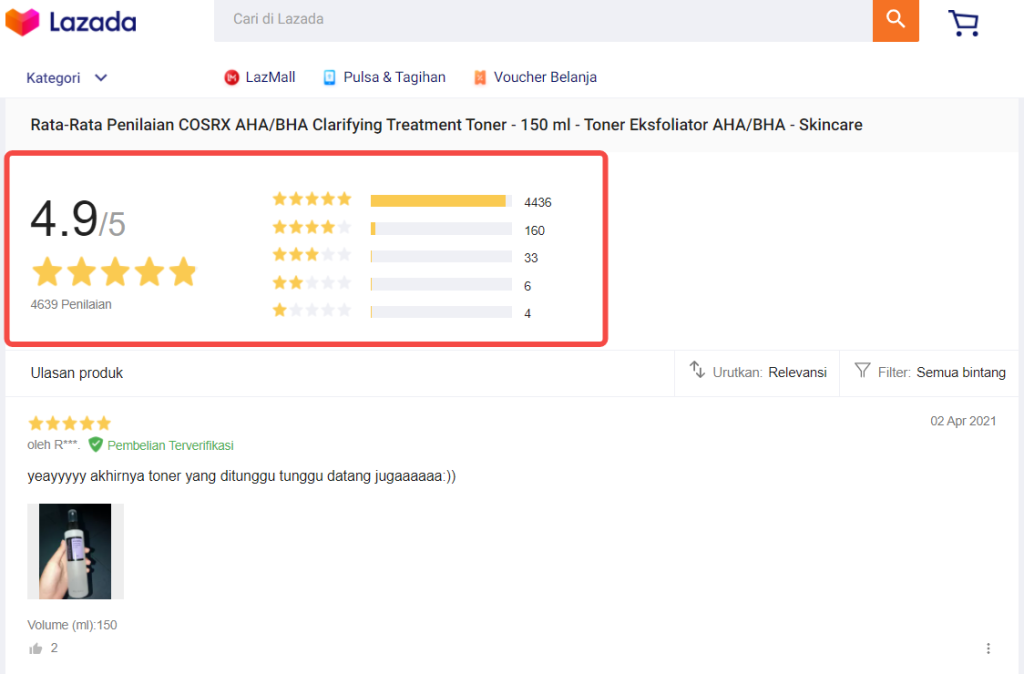This screenshot has width=1024, height=674.
Task: Click the count '160' for four stars
Action: [534, 231]
